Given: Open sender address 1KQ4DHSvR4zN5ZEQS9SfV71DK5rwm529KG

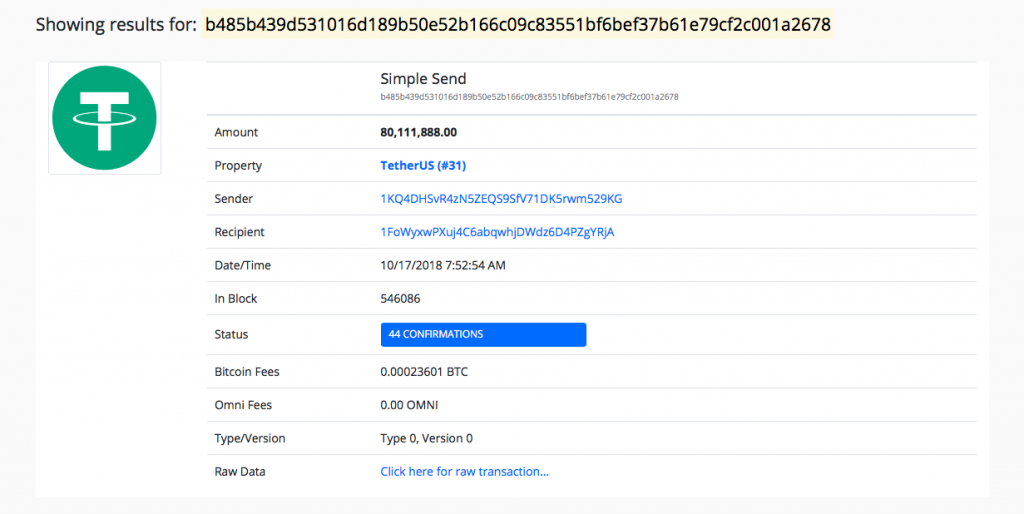Looking at the screenshot, I should pos(502,199).
